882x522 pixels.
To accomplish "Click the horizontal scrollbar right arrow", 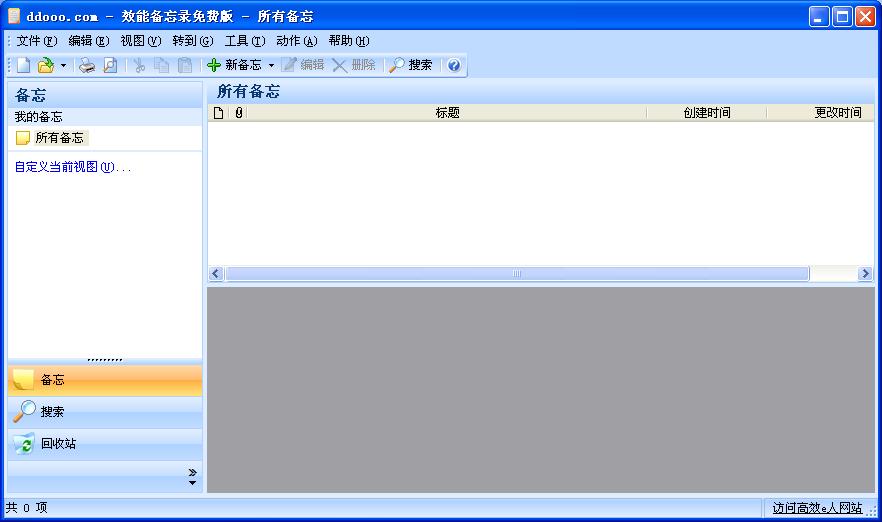I will (865, 274).
